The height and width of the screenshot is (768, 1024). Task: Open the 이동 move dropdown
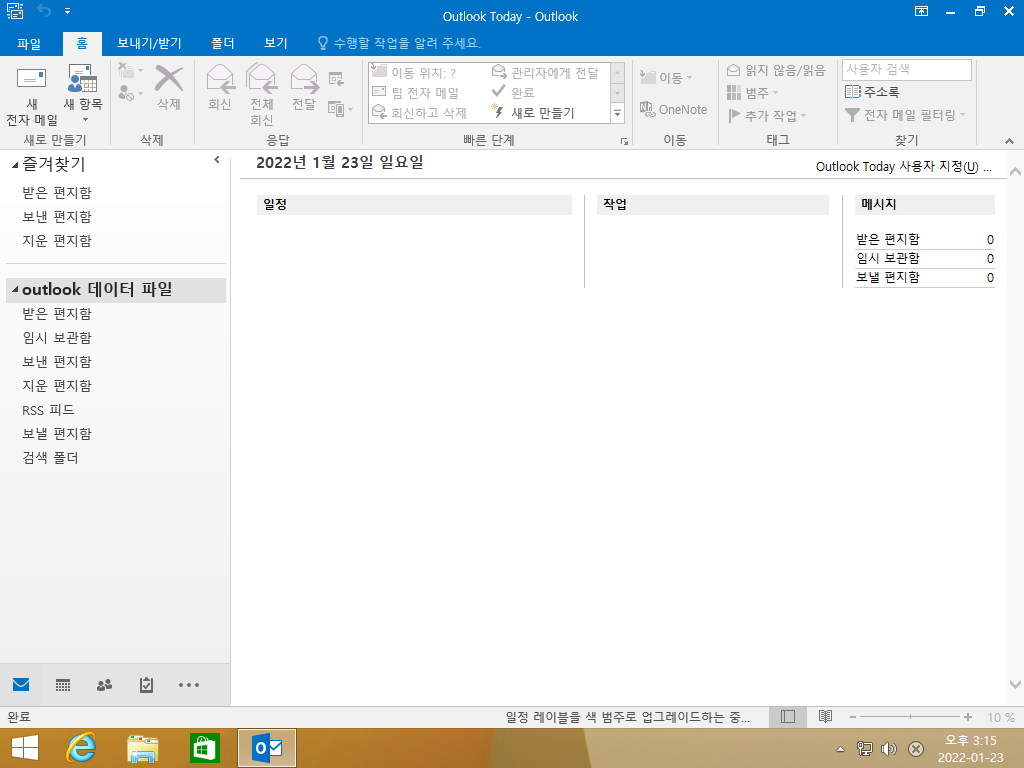(665, 78)
